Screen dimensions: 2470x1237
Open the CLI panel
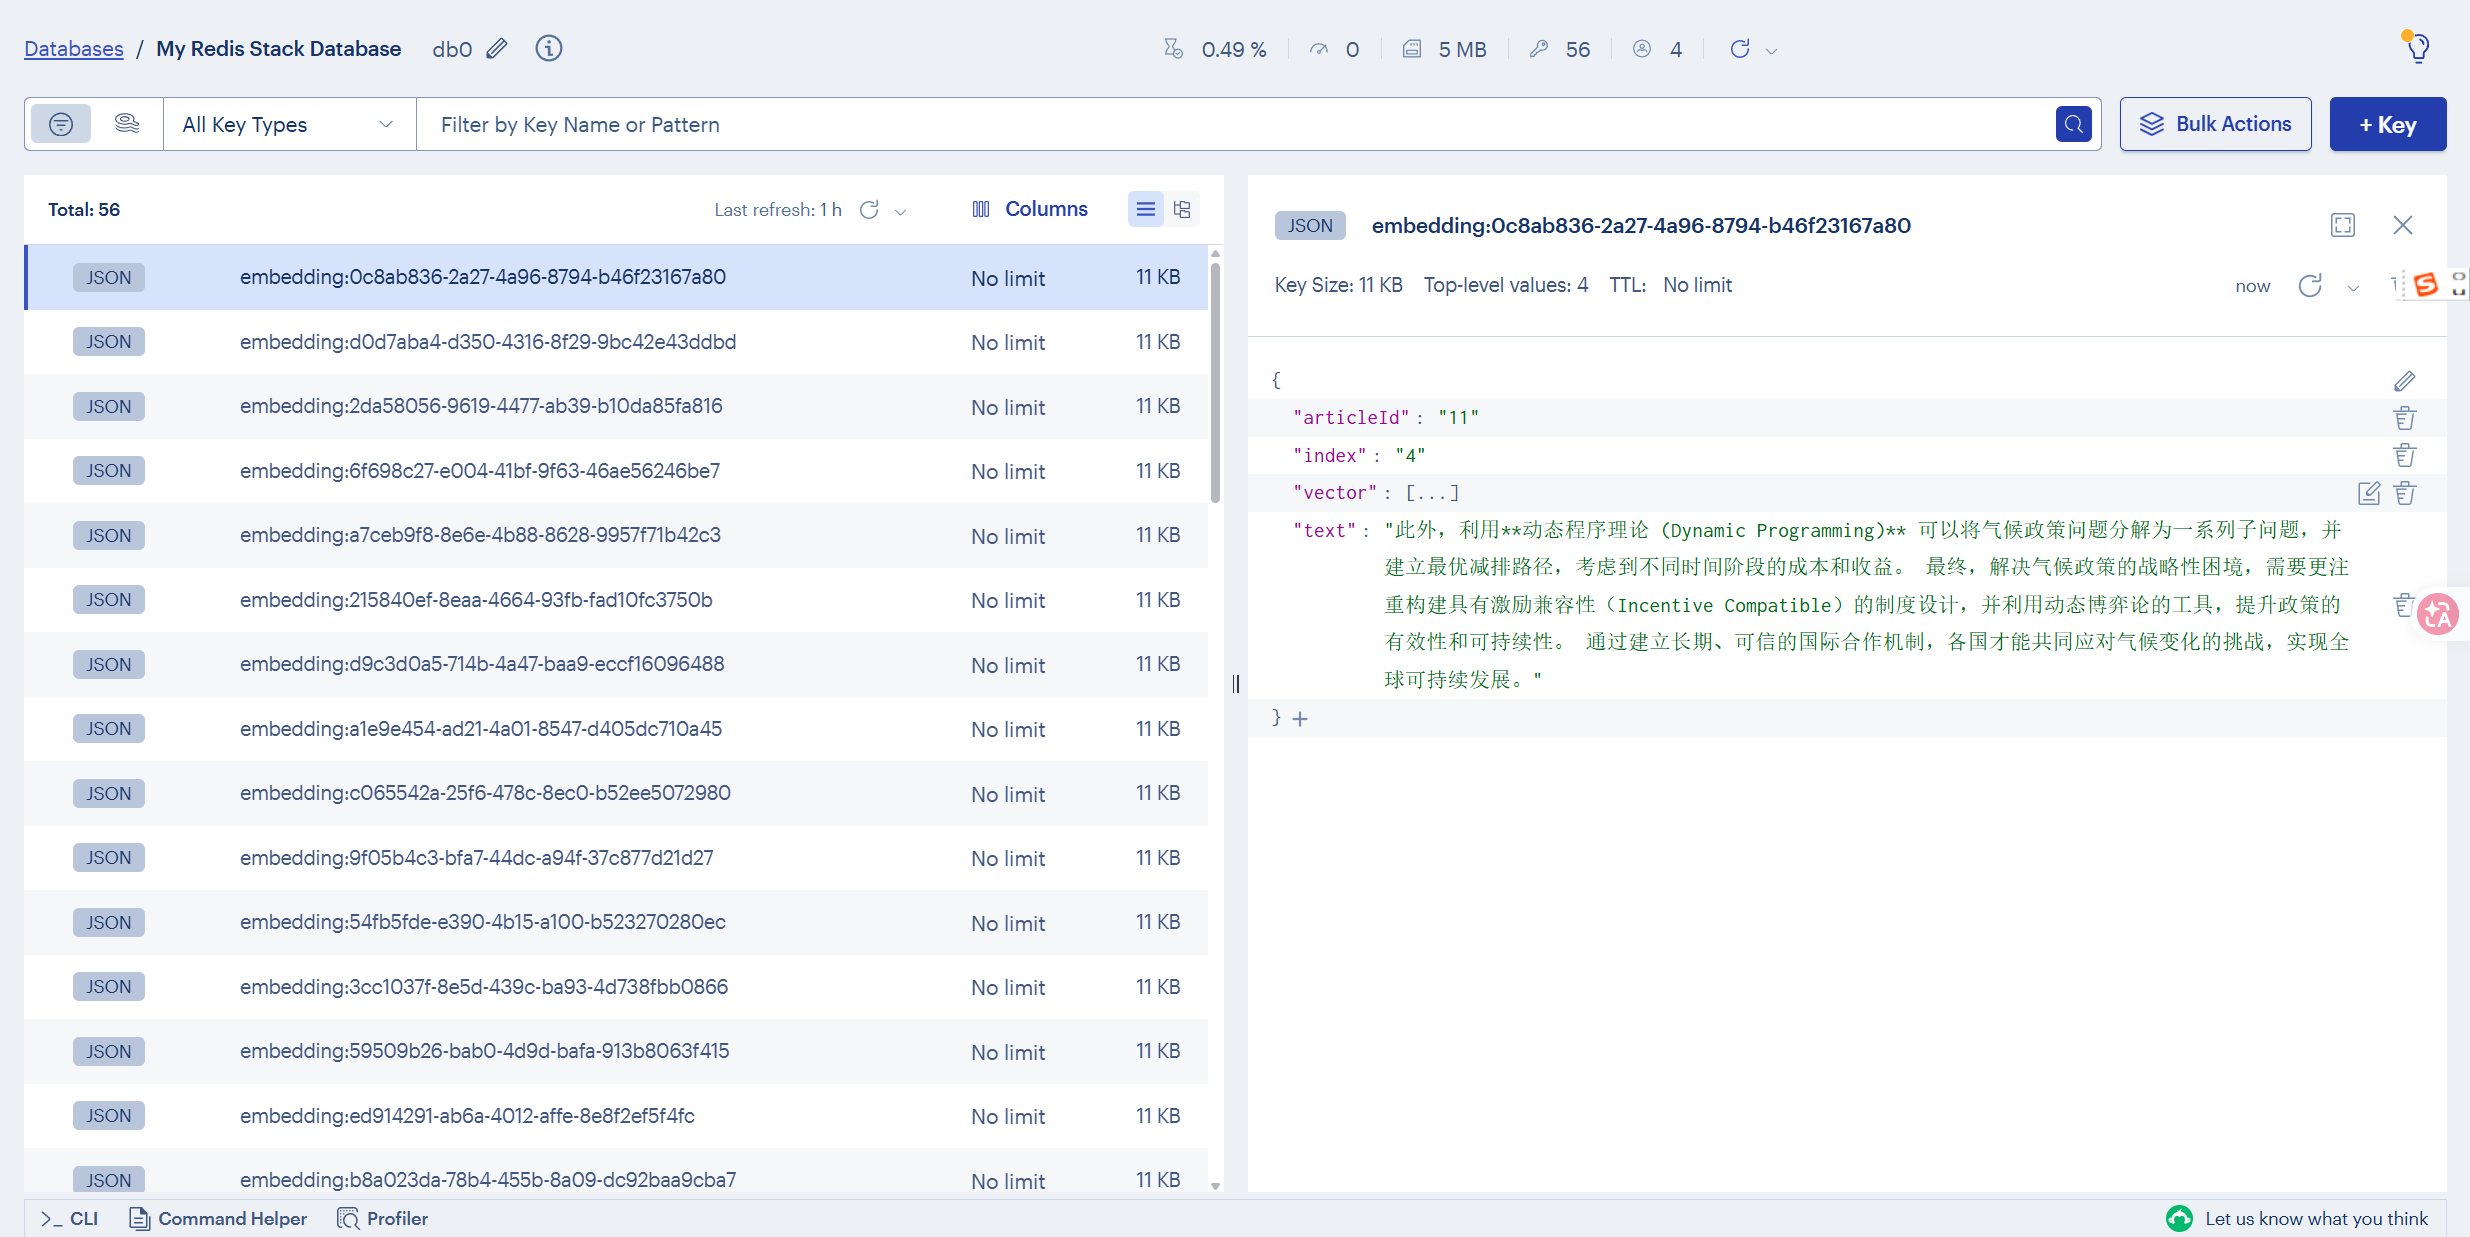click(70, 1218)
